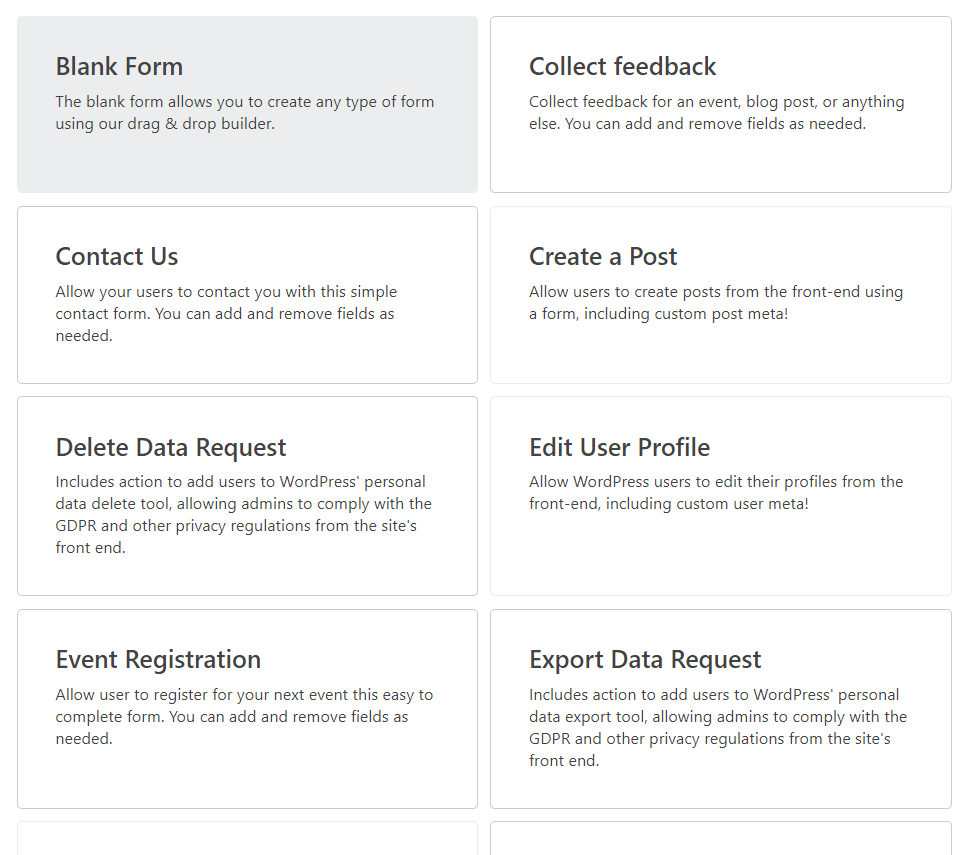This screenshot has width=969, height=855.
Task: Choose the Event Registration template
Action: coord(247,709)
